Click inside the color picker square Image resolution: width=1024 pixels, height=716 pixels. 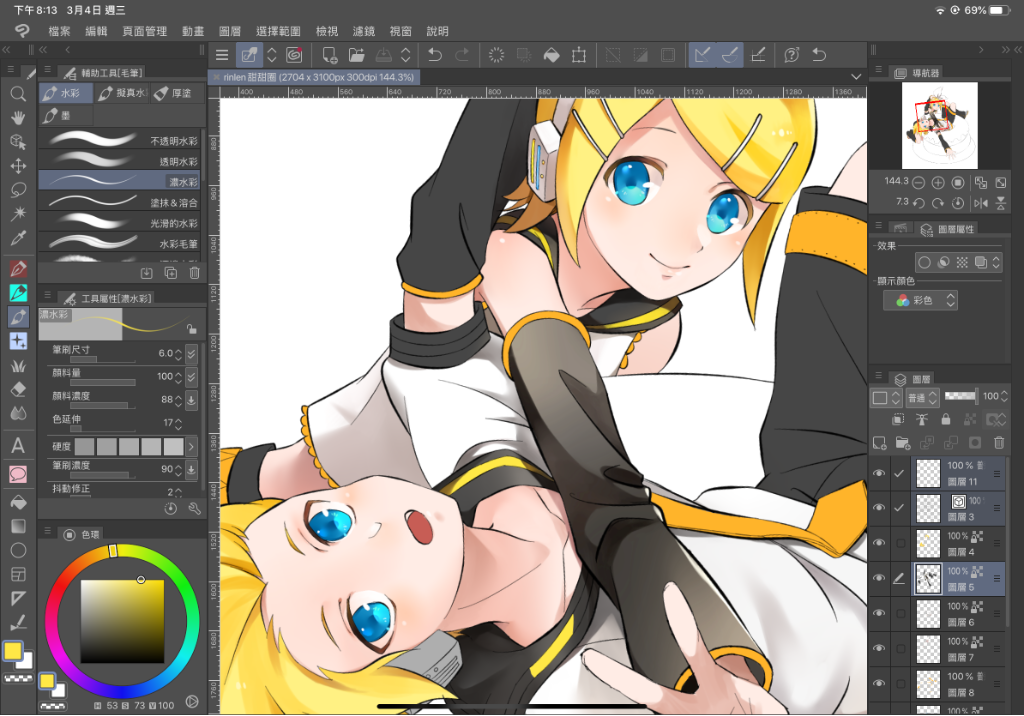tap(122, 621)
